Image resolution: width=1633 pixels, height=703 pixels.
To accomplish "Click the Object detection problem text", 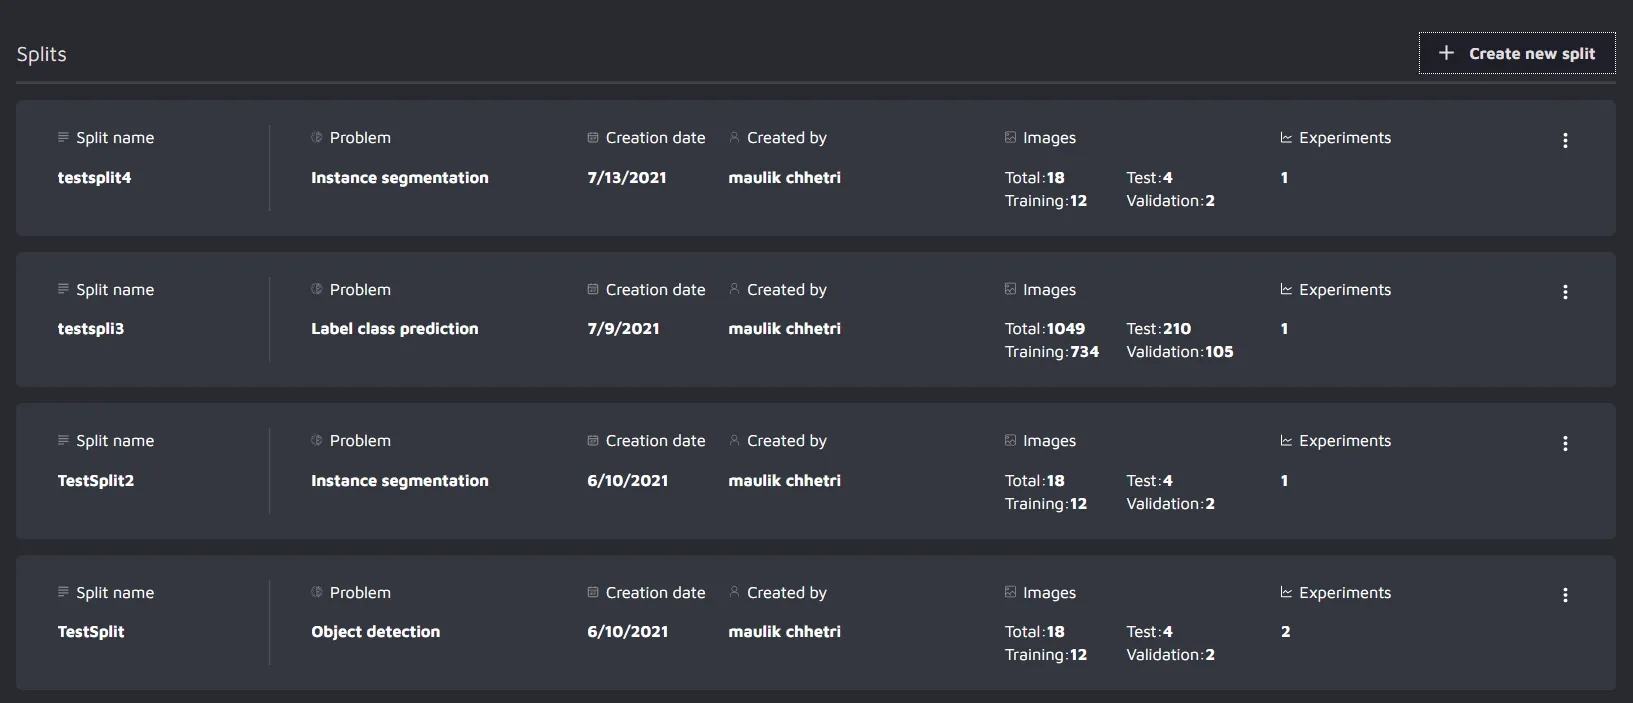I will click(x=375, y=632).
